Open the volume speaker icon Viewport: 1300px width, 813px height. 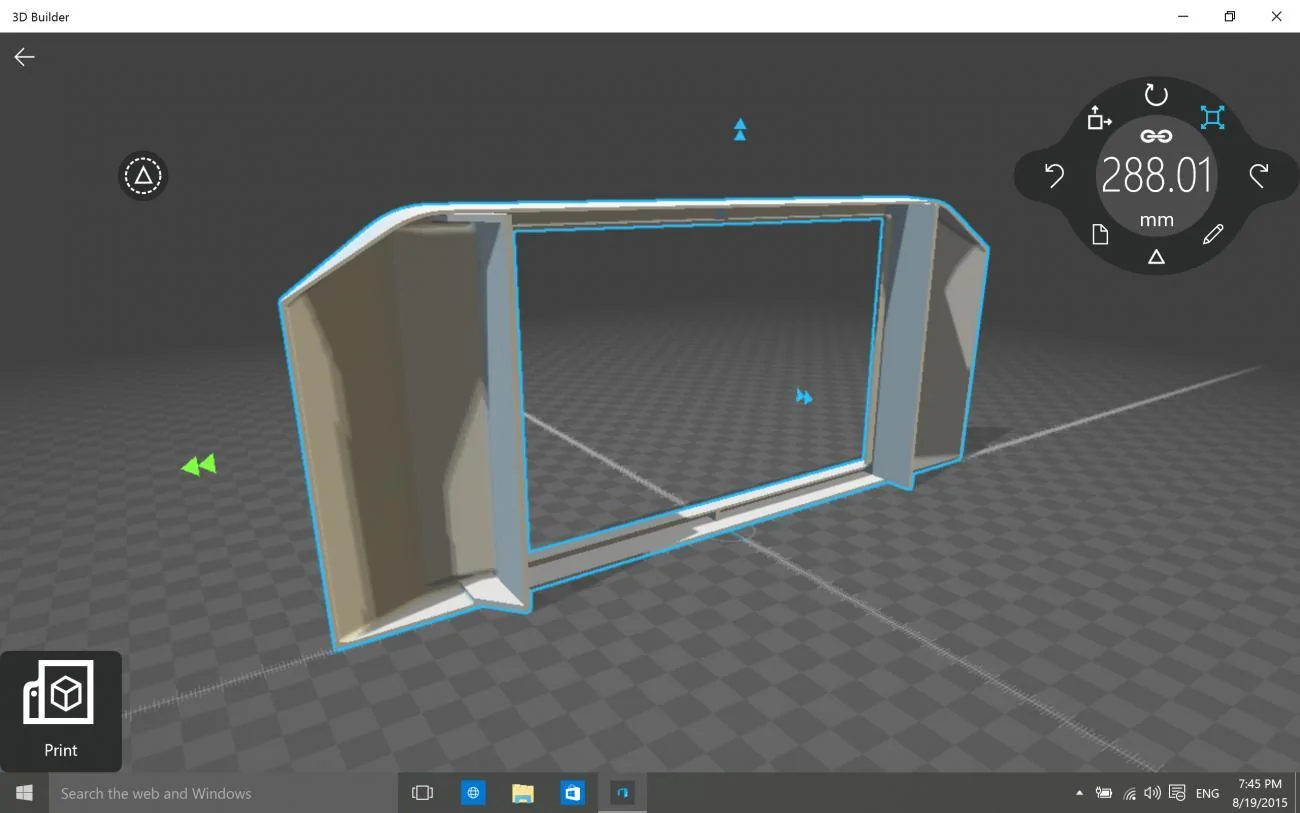[x=1152, y=793]
